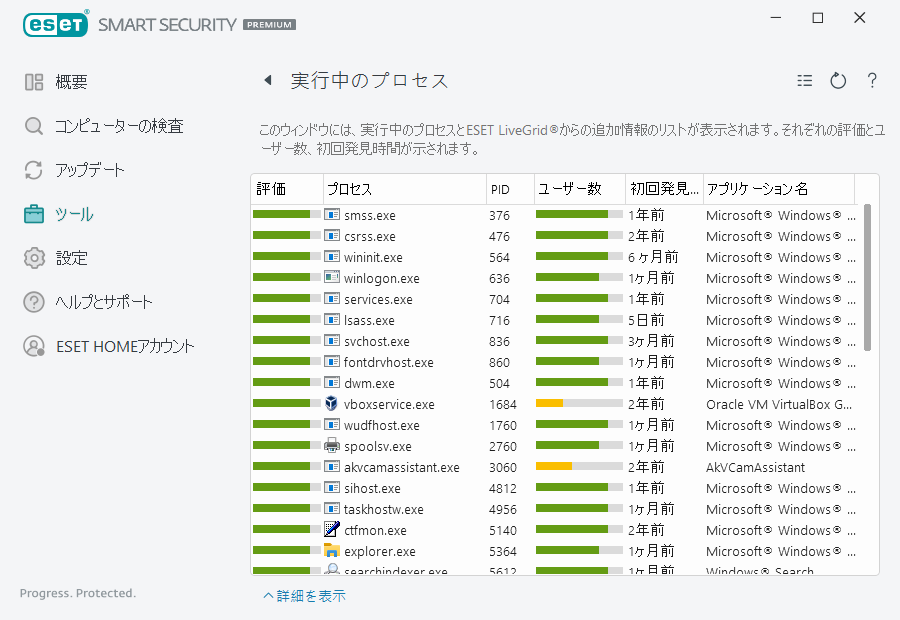
Task: Open ヘルプとサポート page
Action: pos(104,302)
